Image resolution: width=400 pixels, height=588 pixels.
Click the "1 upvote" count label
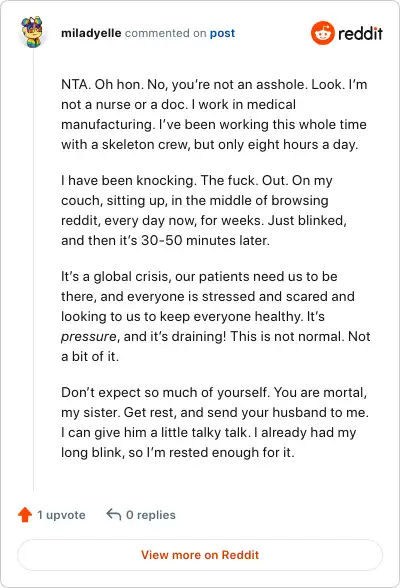[x=61, y=515]
